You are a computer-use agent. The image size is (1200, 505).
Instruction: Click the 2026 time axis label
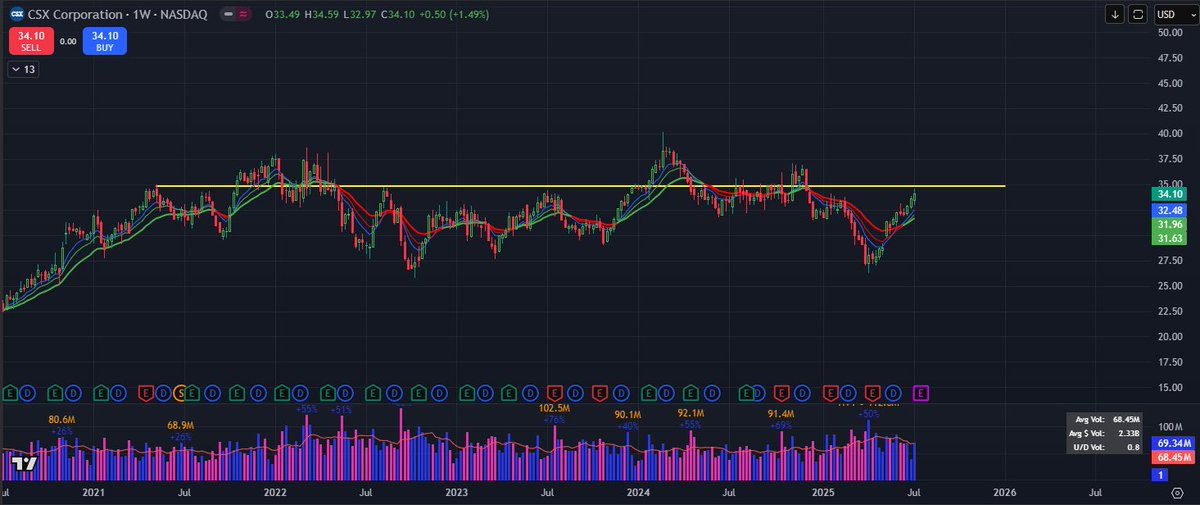point(1004,493)
